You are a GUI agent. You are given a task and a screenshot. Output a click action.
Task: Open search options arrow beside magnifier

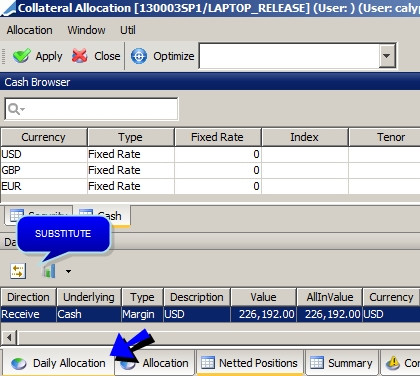23,109
